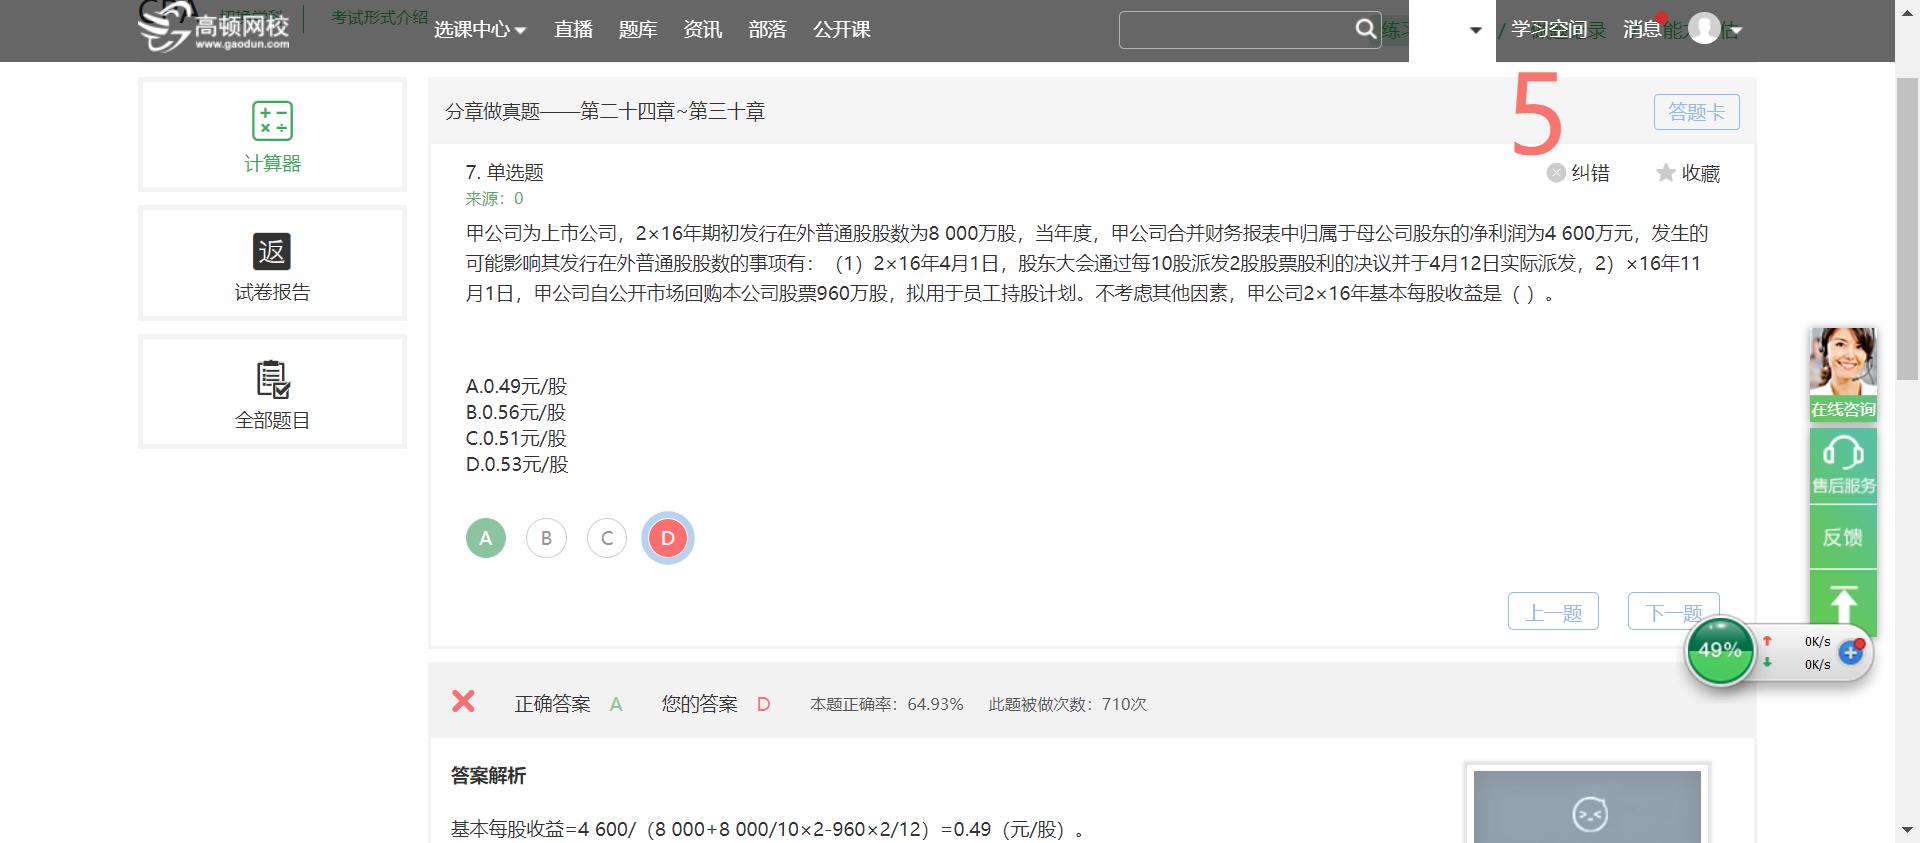
Task: Open the 题库 menu item
Action: pyautogui.click(x=638, y=30)
